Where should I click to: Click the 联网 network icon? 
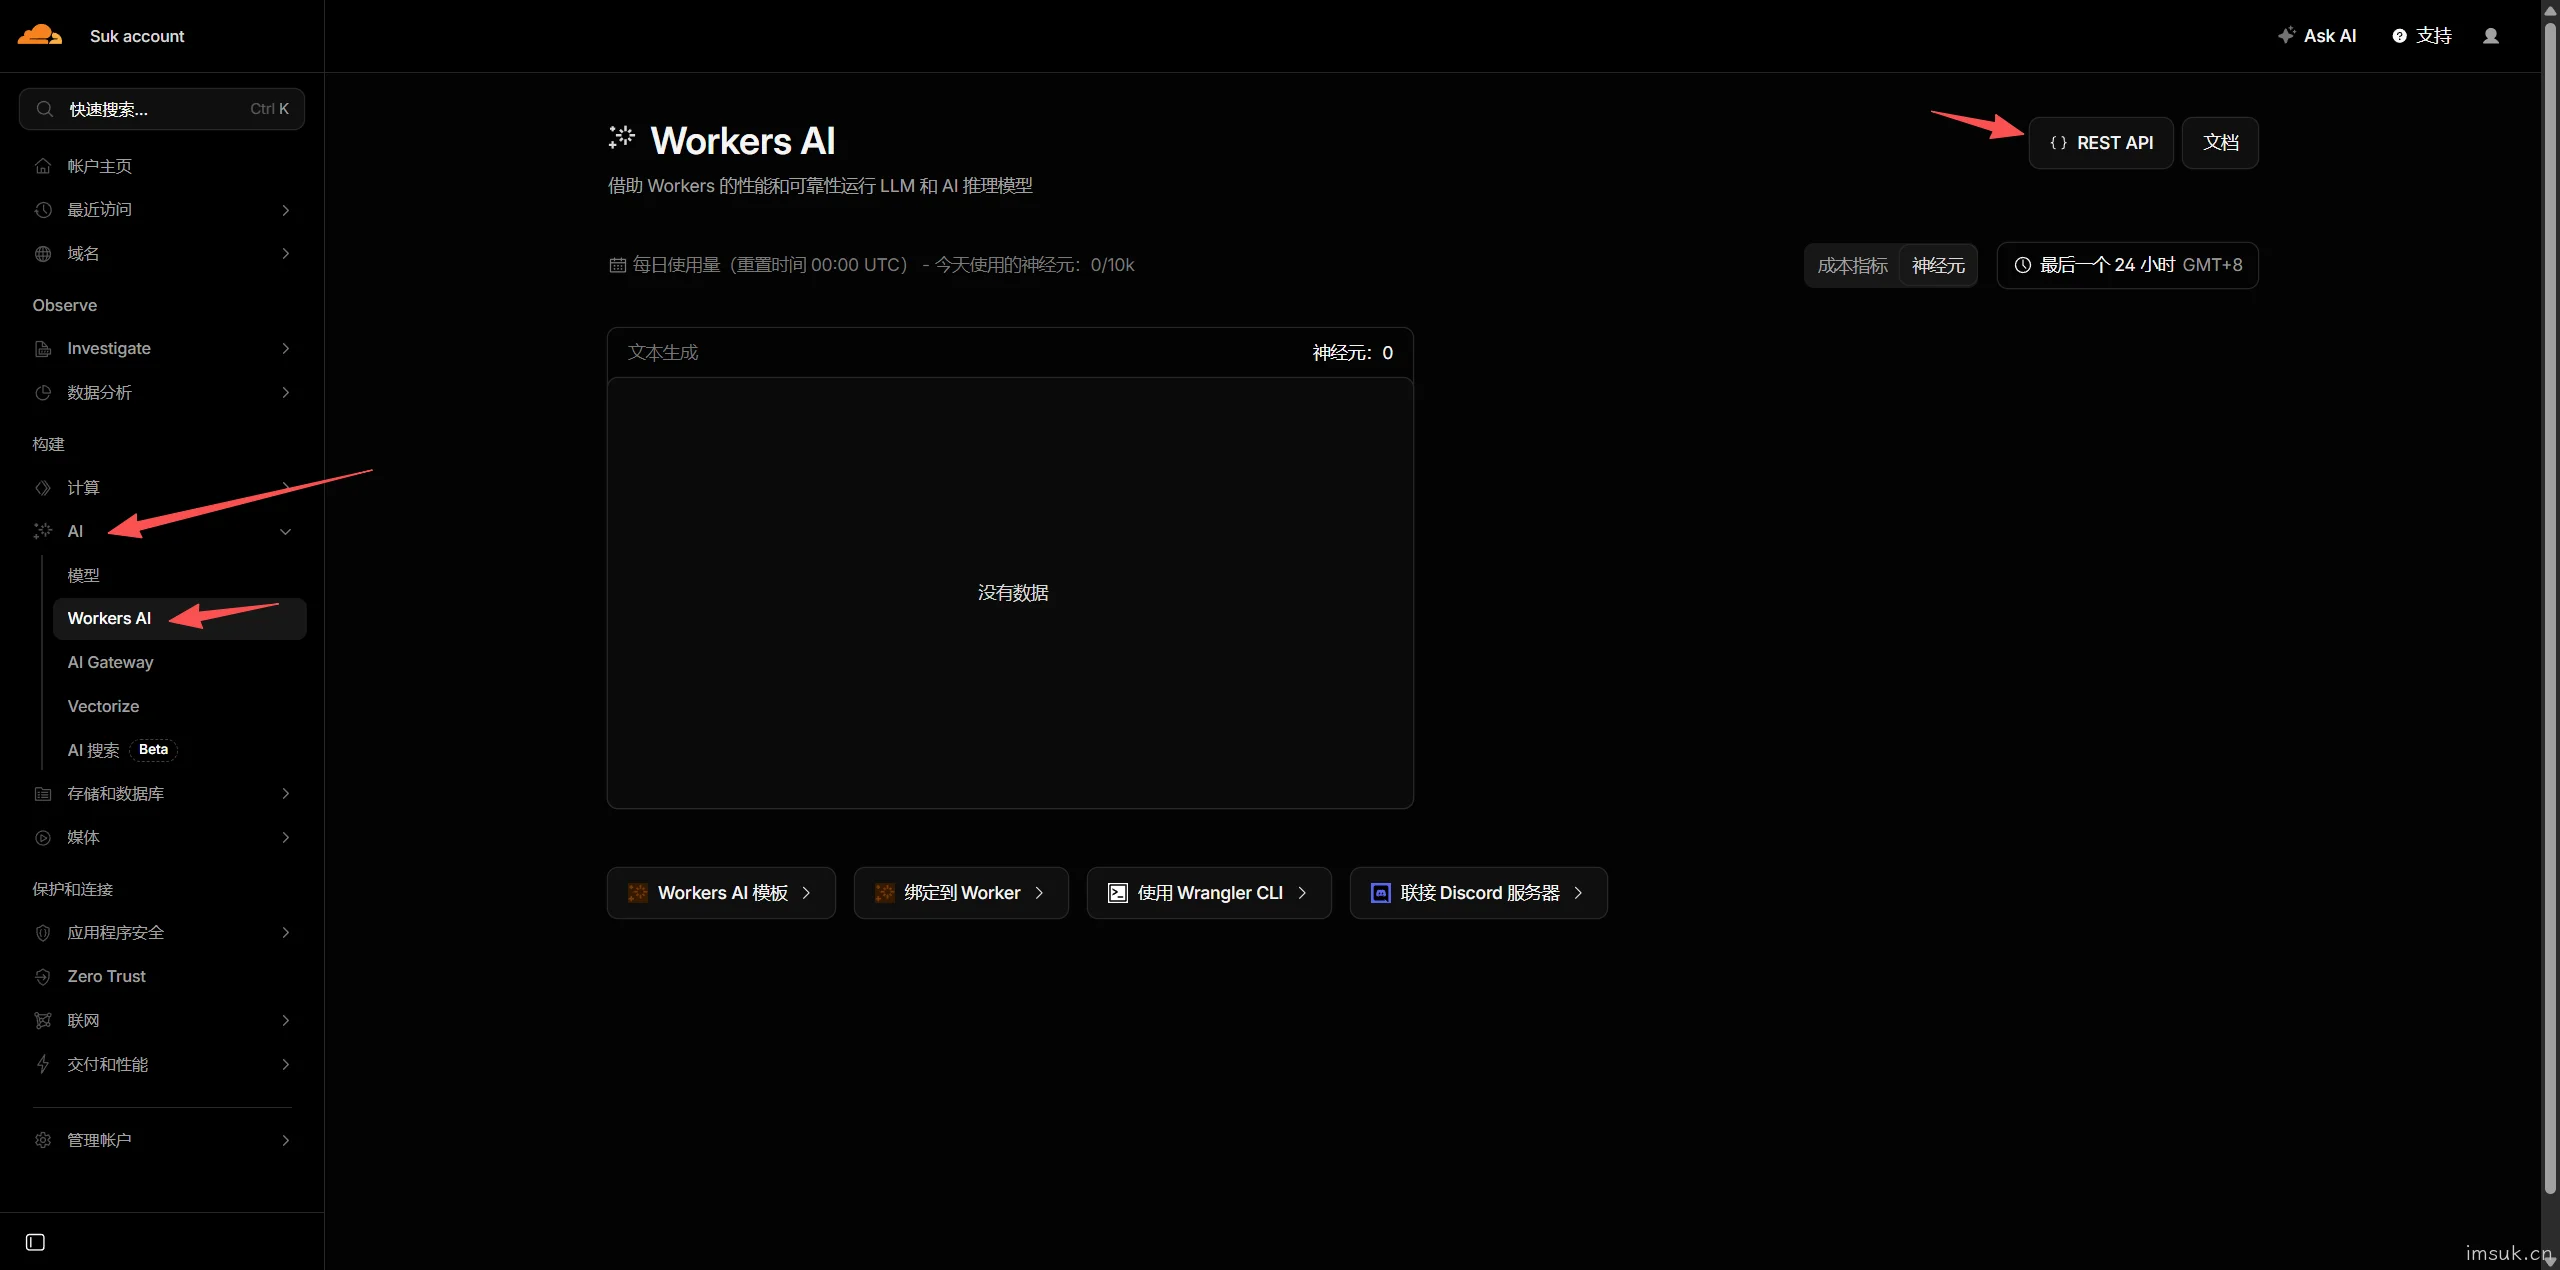[43, 1021]
